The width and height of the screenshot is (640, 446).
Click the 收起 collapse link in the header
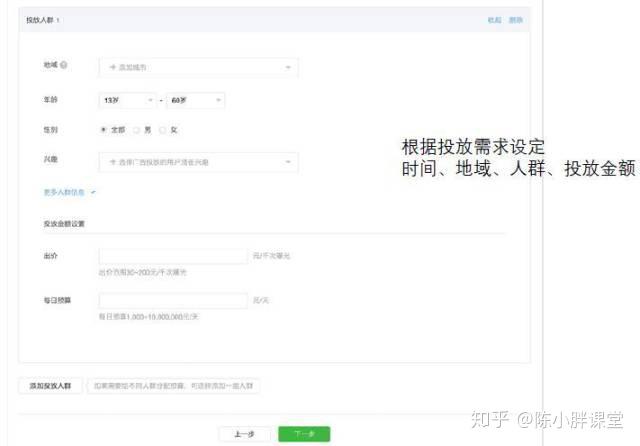494,20
